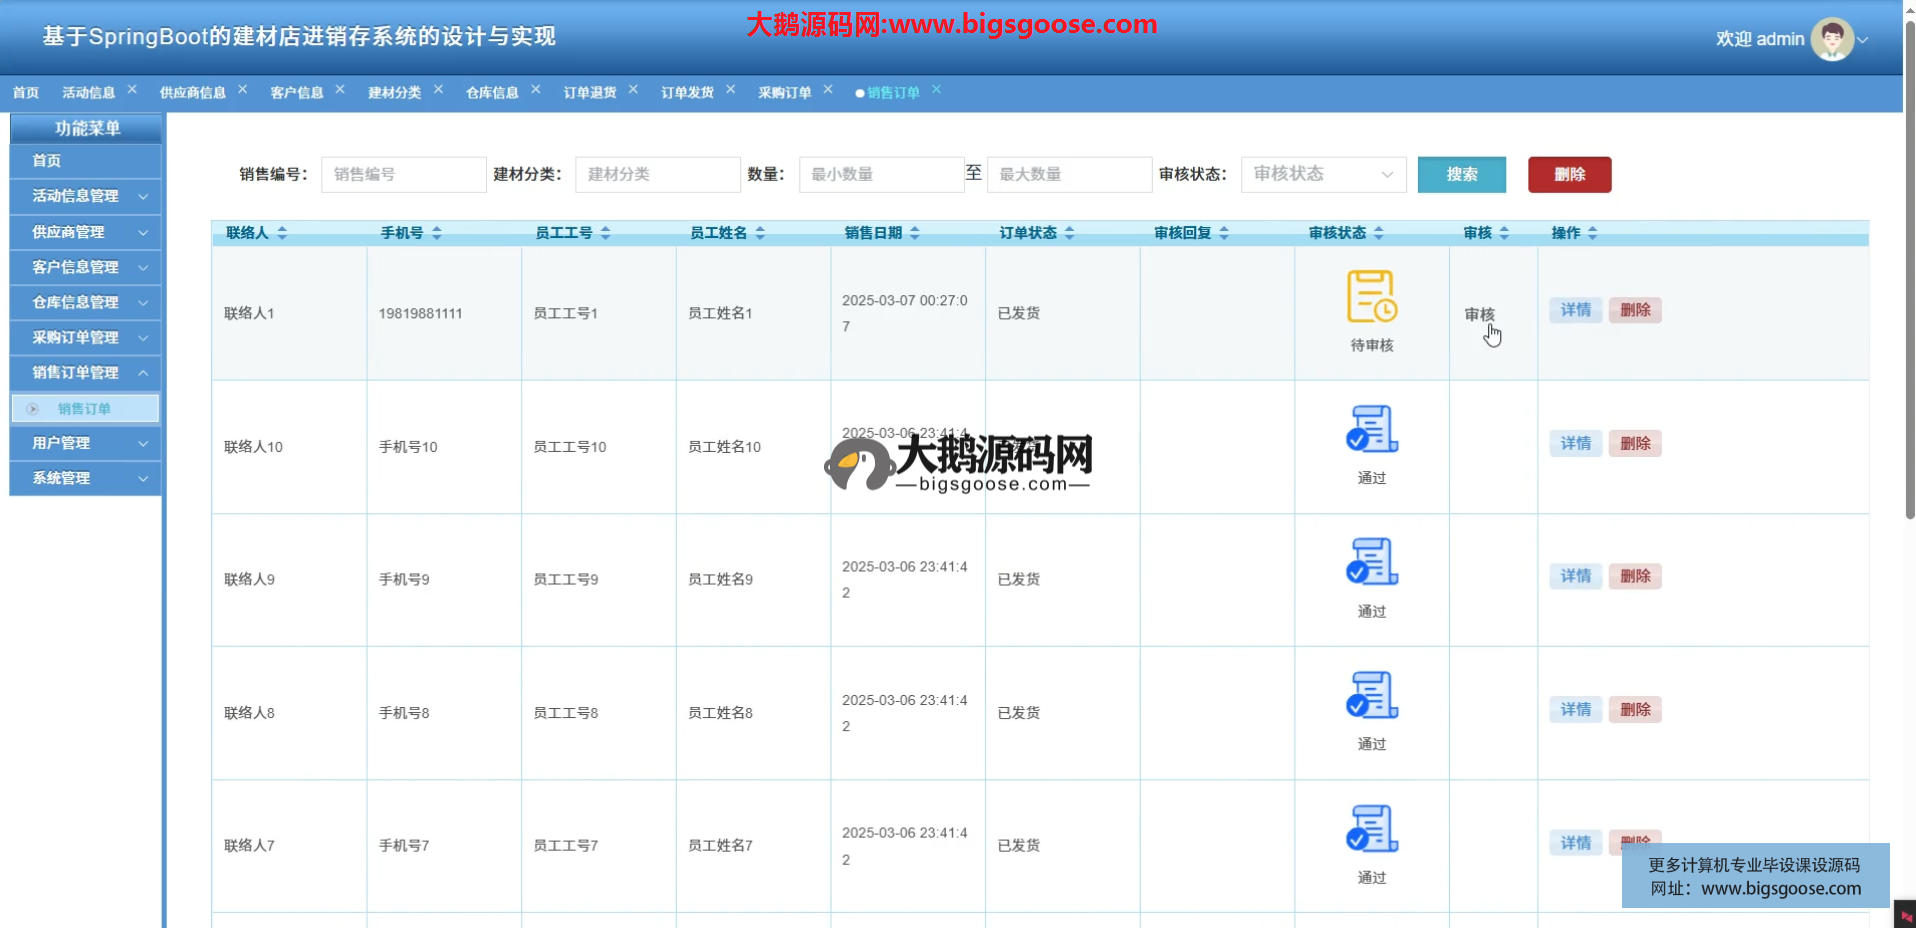The width and height of the screenshot is (1916, 928).
Task: Select 销售订单 in the sidebar submenu
Action: pyautogui.click(x=84, y=408)
